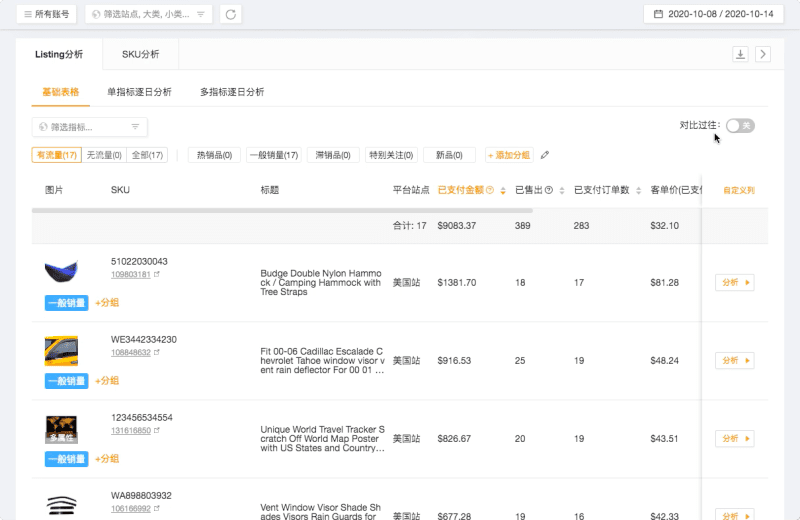The image size is (800, 520).
Task: Click the 添加分组 button
Action: (x=509, y=155)
